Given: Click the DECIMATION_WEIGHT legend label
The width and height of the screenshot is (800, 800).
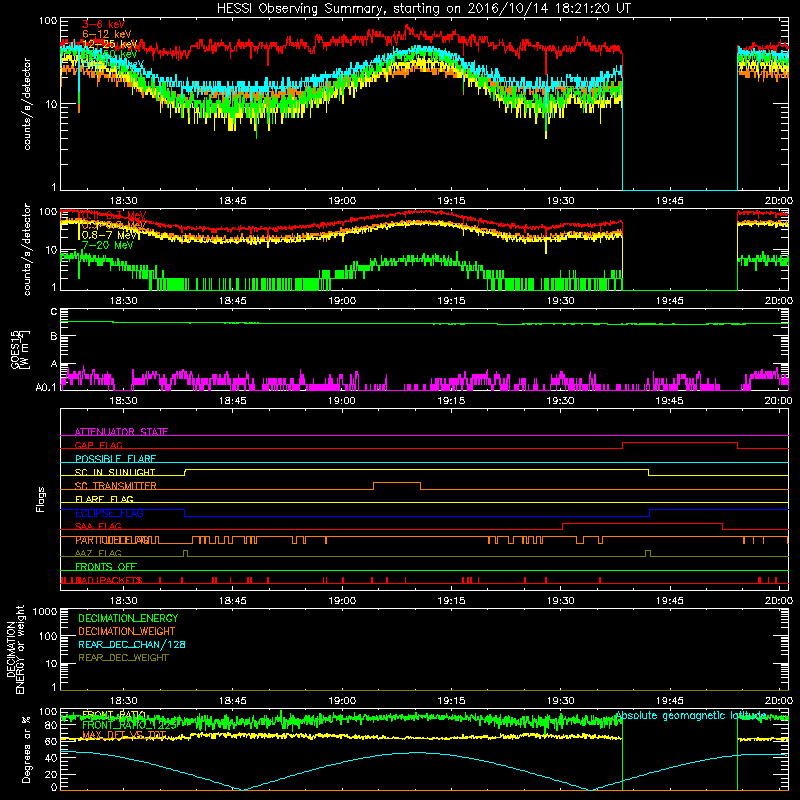Looking at the screenshot, I should pos(127,631).
